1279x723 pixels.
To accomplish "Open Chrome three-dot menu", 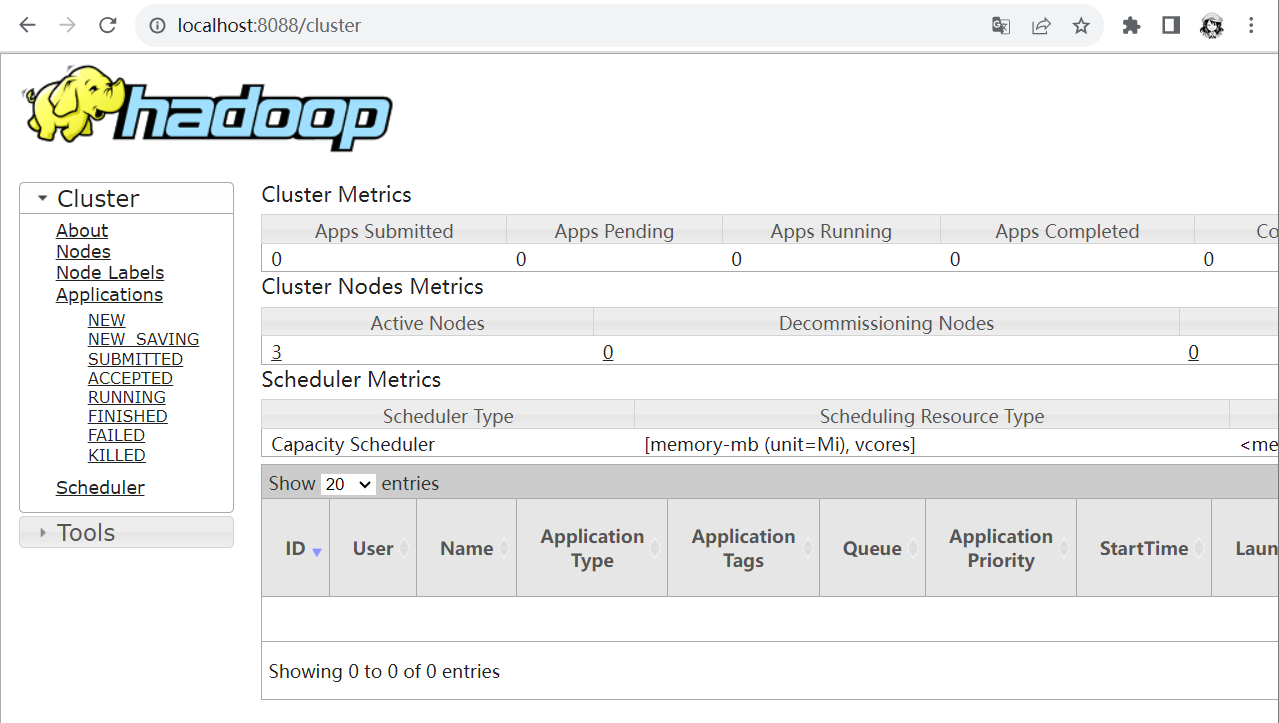I will [x=1251, y=25].
